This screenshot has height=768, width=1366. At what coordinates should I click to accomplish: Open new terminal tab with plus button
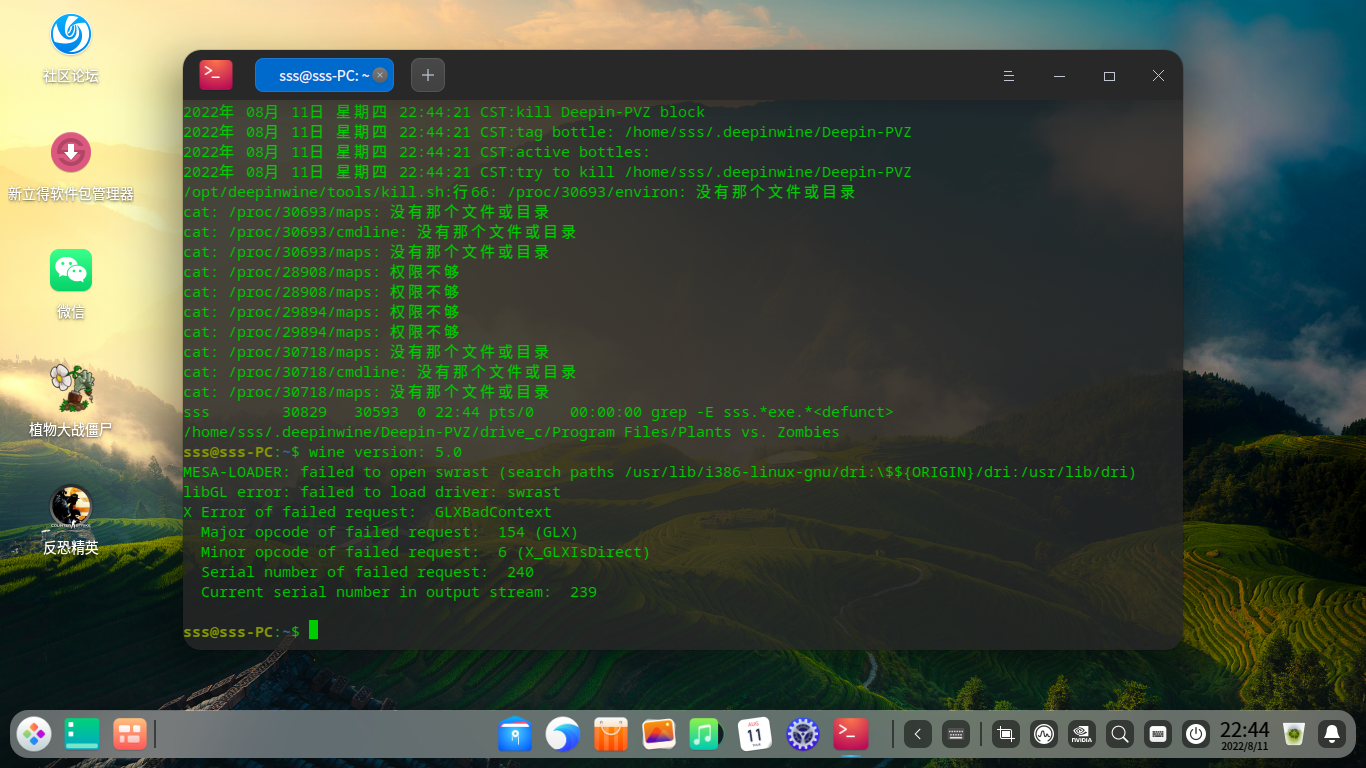click(x=428, y=75)
